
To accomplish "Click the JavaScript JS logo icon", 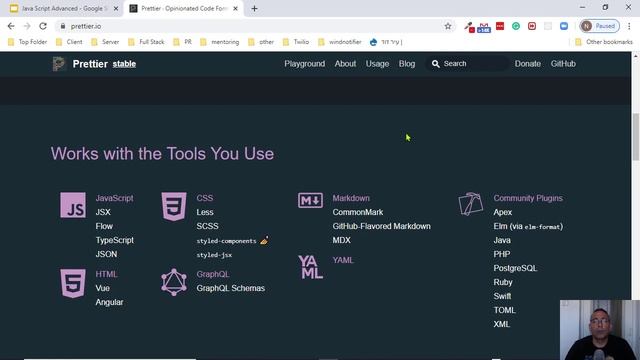I will click(73, 205).
